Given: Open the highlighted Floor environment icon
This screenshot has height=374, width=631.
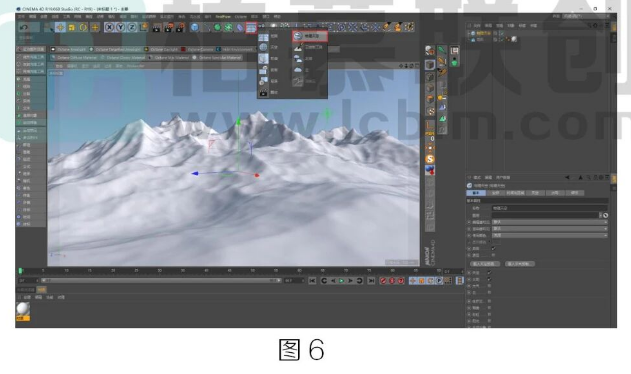Looking at the screenshot, I should (x=251, y=27).
